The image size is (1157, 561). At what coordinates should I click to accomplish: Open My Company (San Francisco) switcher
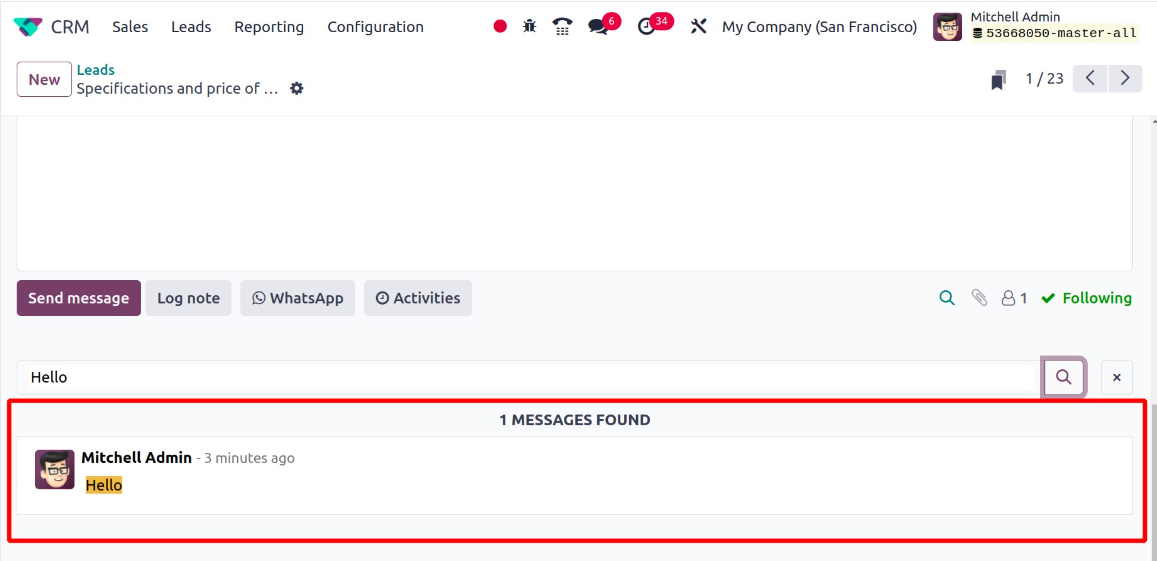click(x=819, y=27)
